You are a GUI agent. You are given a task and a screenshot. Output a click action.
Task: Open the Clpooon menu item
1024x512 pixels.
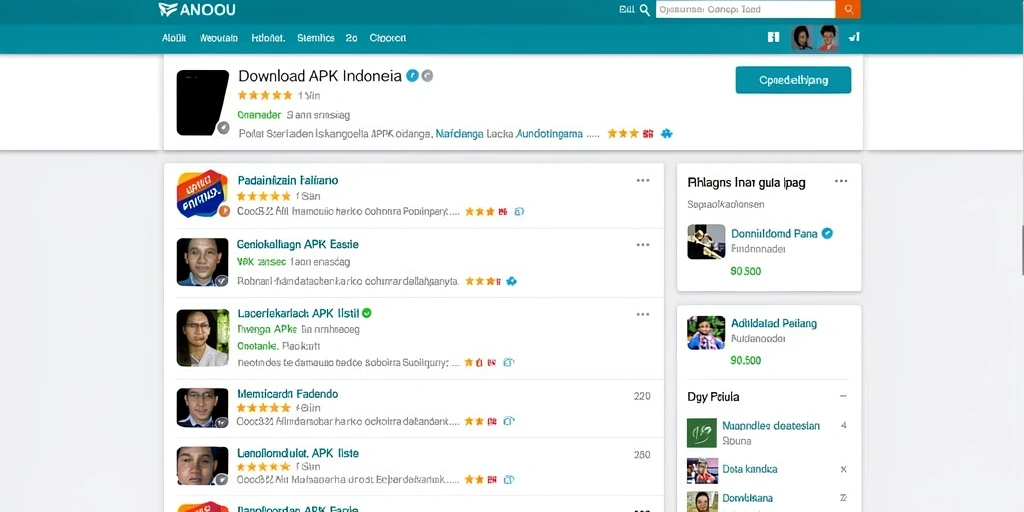coord(387,38)
